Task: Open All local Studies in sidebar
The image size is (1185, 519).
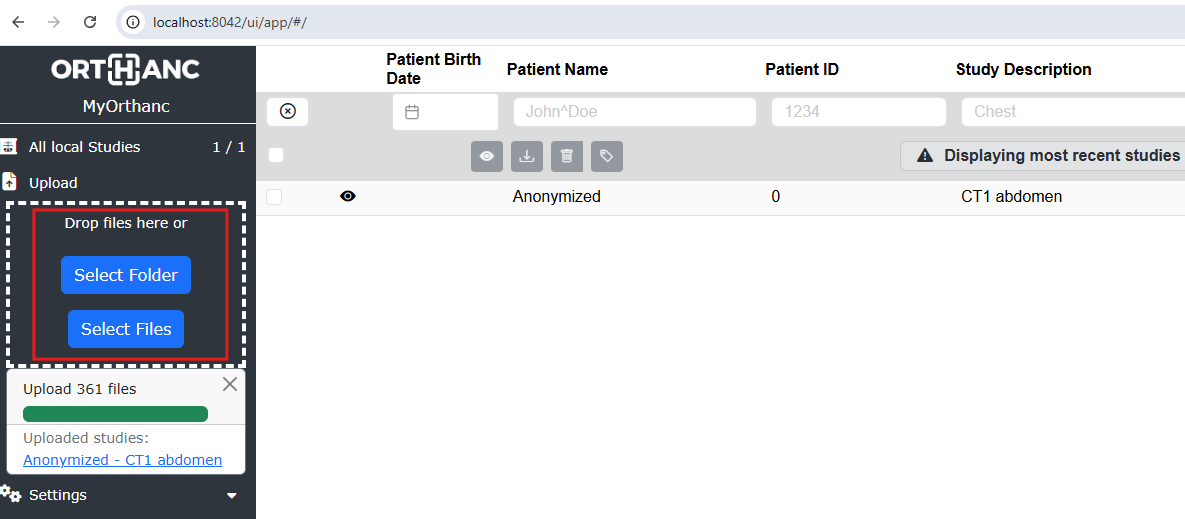Action: 85,147
